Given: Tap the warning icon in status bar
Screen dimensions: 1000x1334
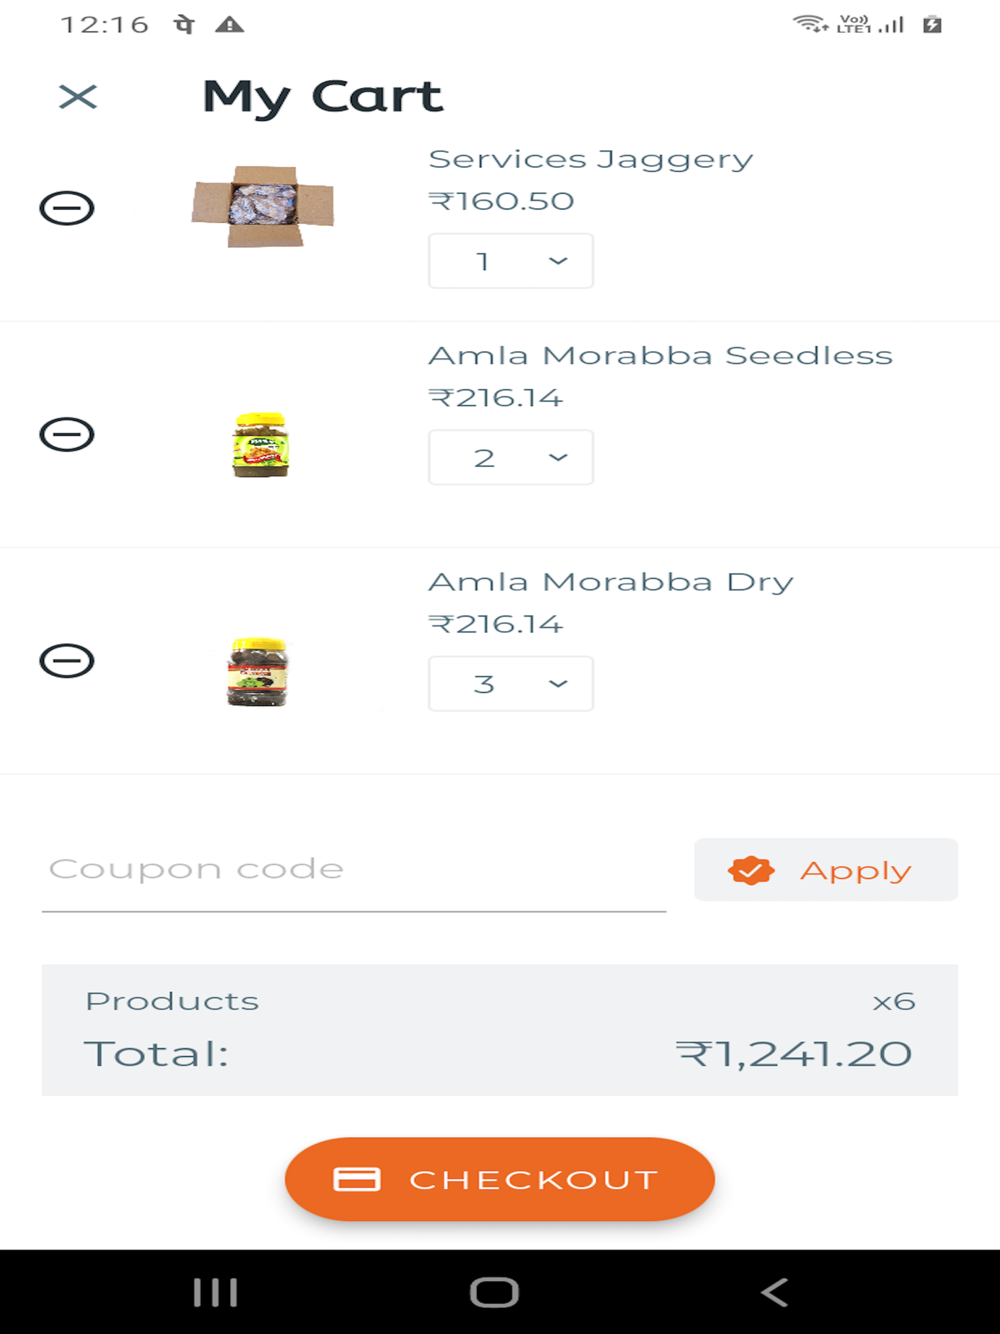Looking at the screenshot, I should pyautogui.click(x=230, y=25).
